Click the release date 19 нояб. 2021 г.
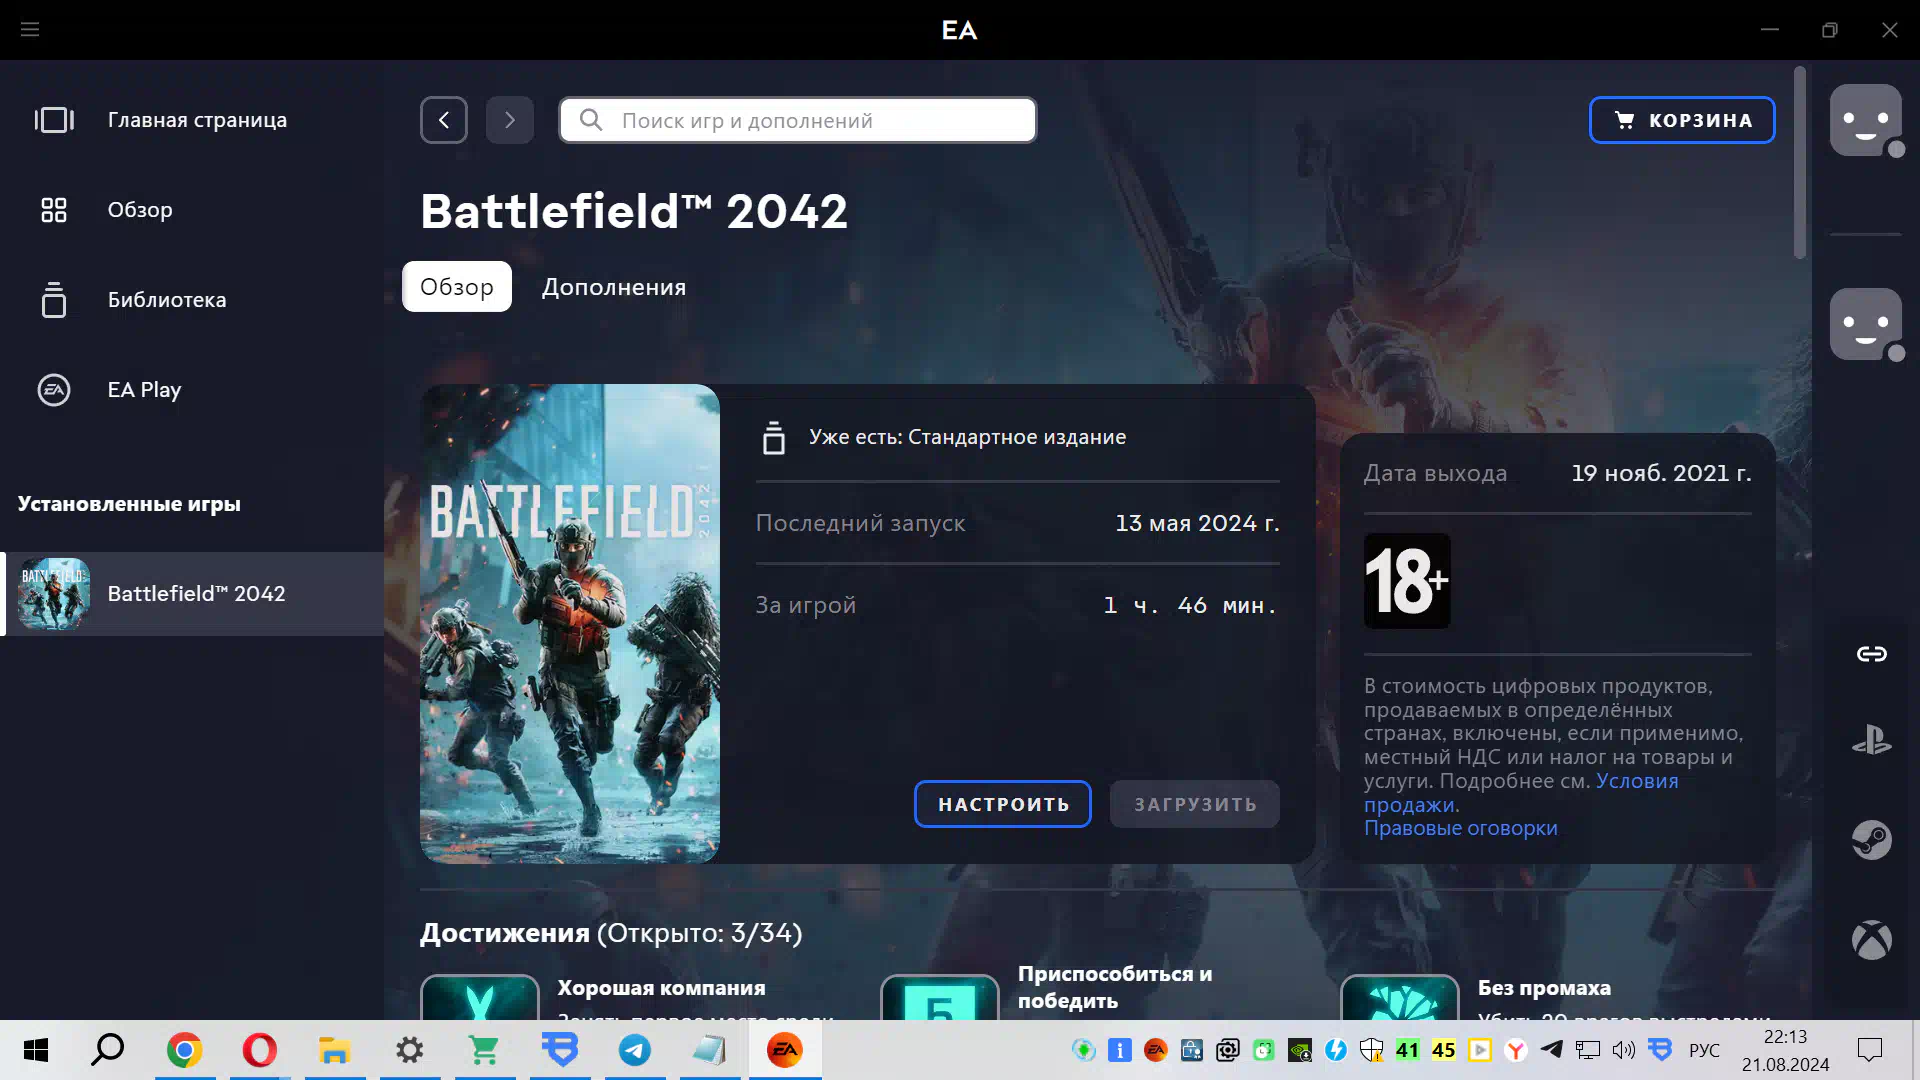 click(1661, 473)
